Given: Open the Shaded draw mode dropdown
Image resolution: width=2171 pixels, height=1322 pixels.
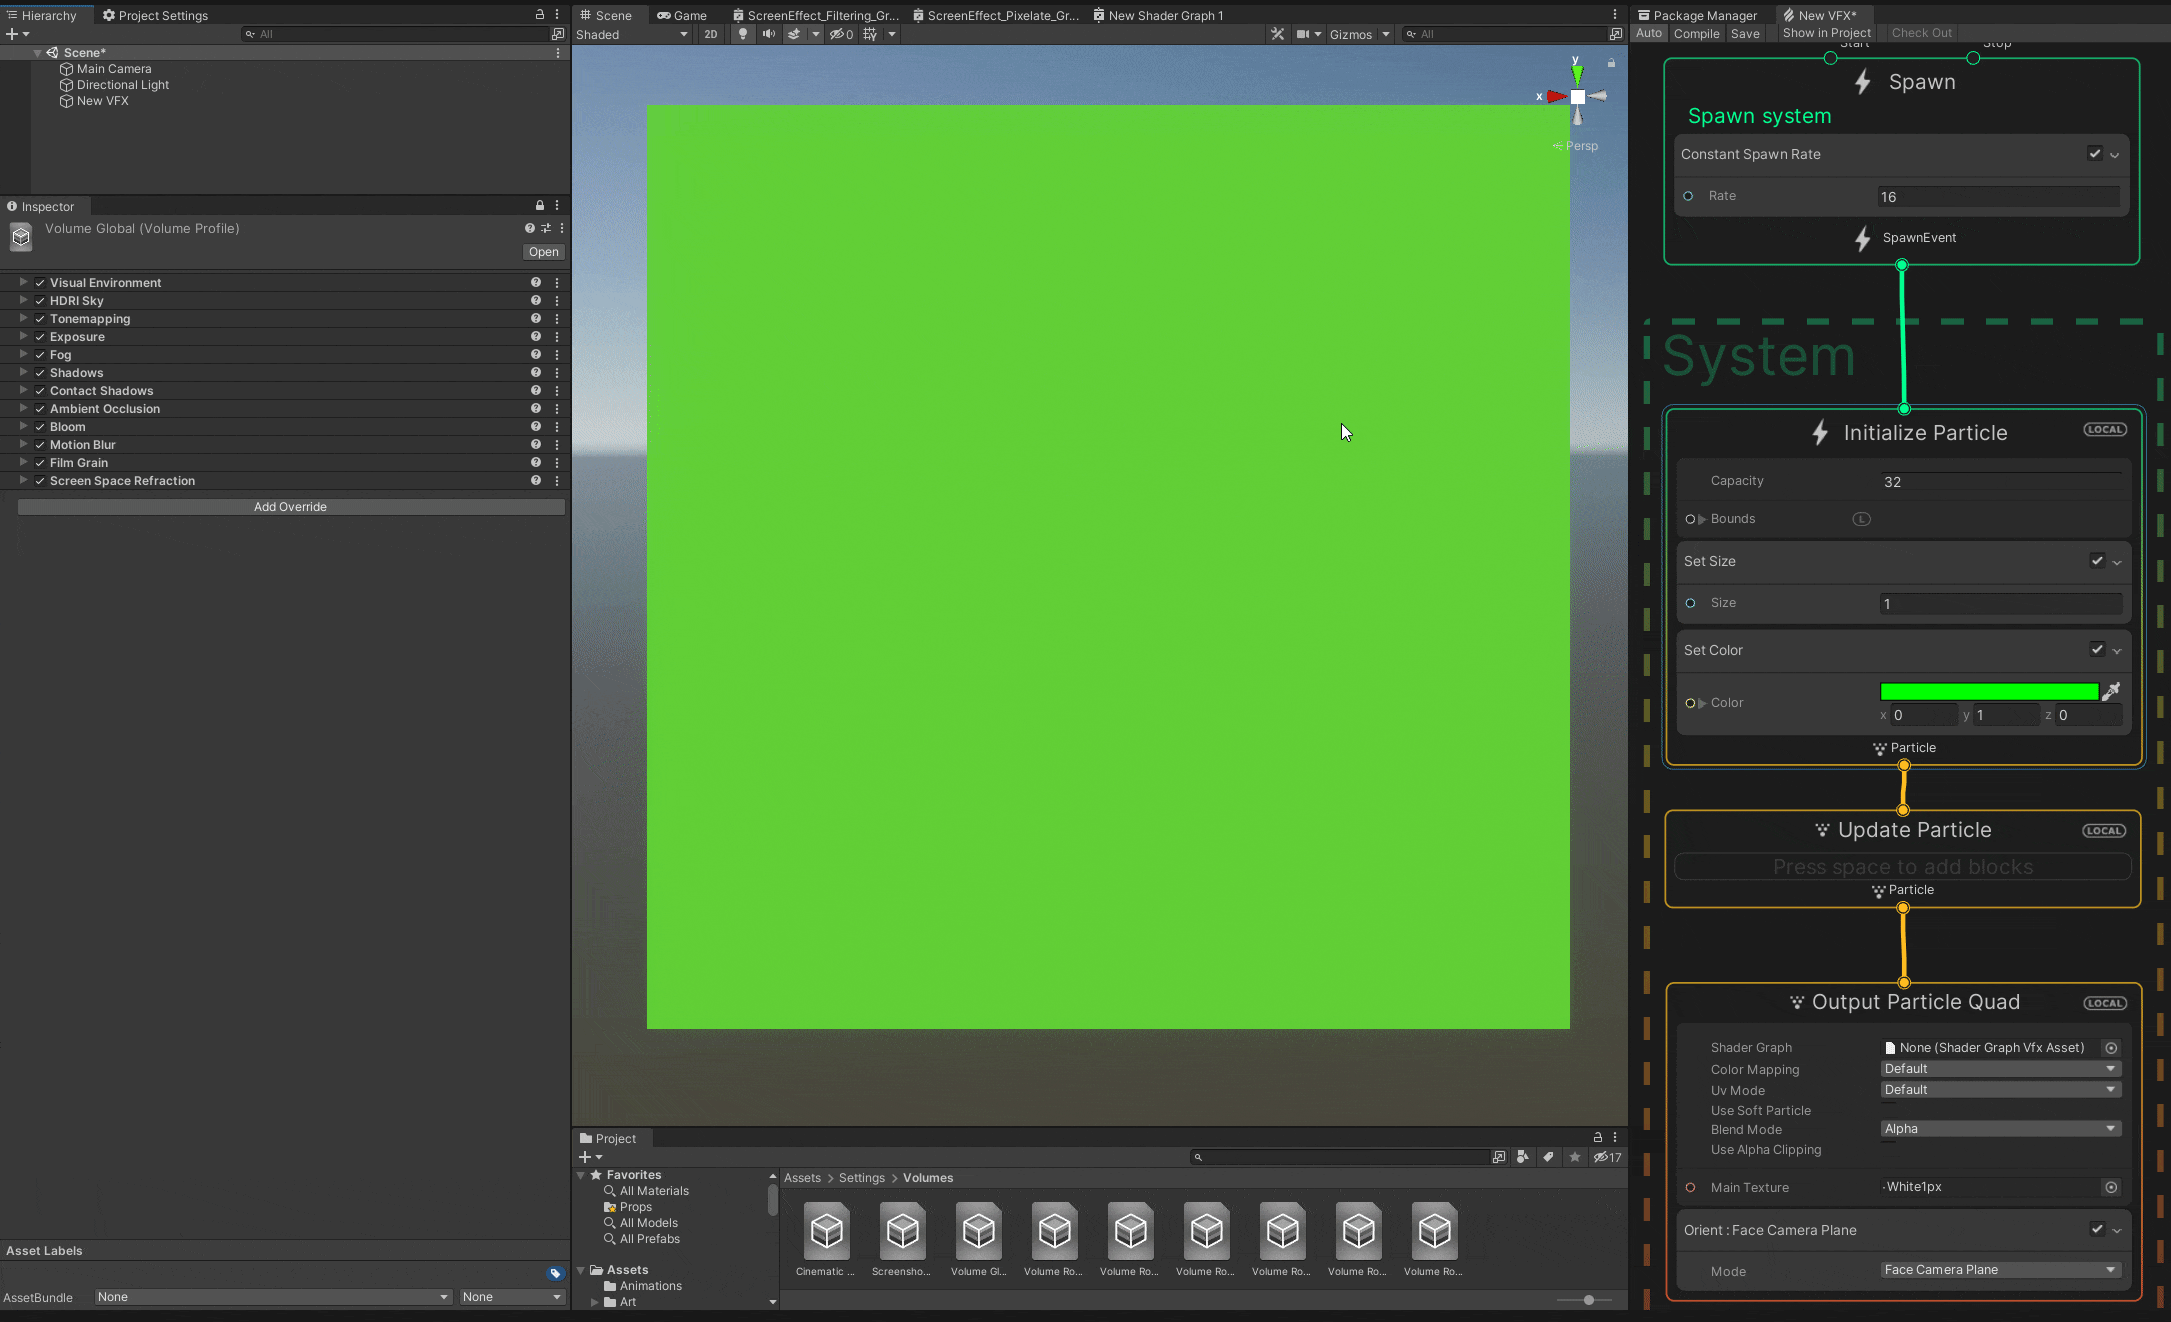Looking at the screenshot, I should point(632,34).
